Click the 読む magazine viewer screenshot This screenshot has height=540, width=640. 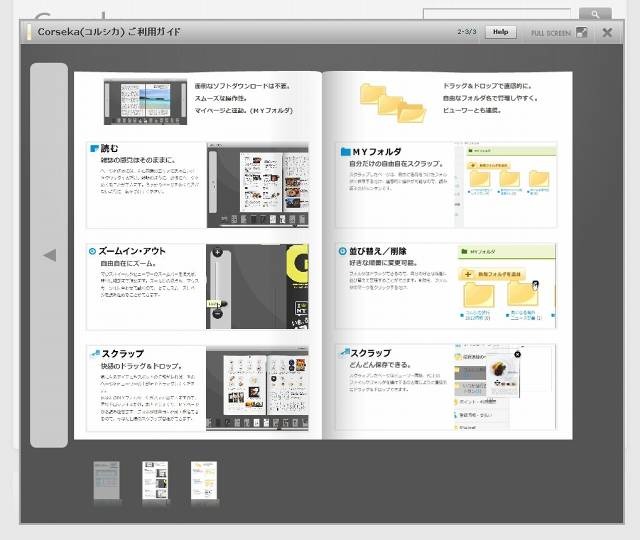click(258, 185)
